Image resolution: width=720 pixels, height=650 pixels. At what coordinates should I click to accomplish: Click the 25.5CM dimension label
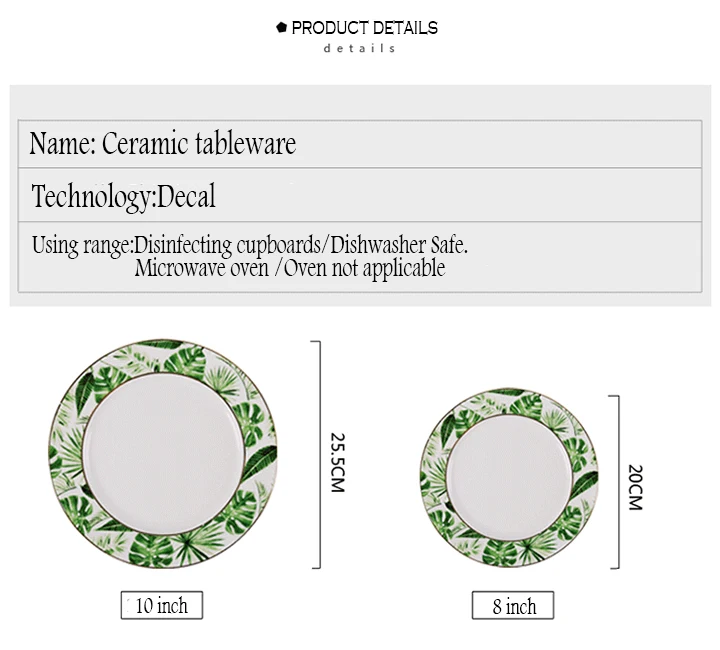338,462
